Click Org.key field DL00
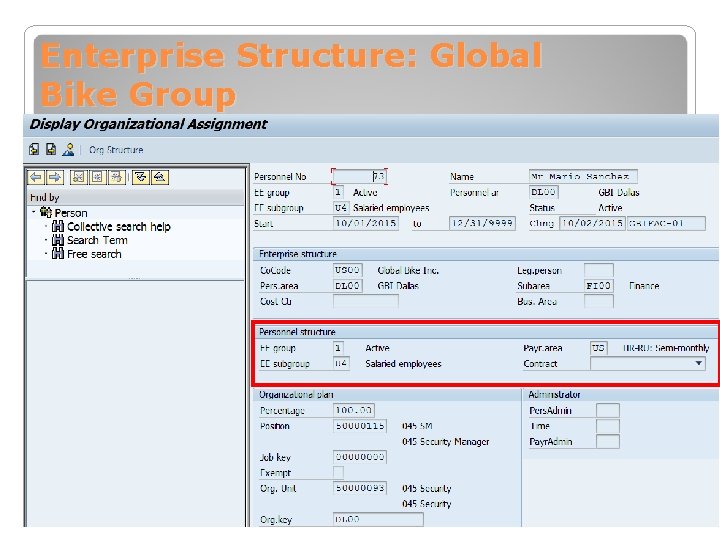 [377, 519]
